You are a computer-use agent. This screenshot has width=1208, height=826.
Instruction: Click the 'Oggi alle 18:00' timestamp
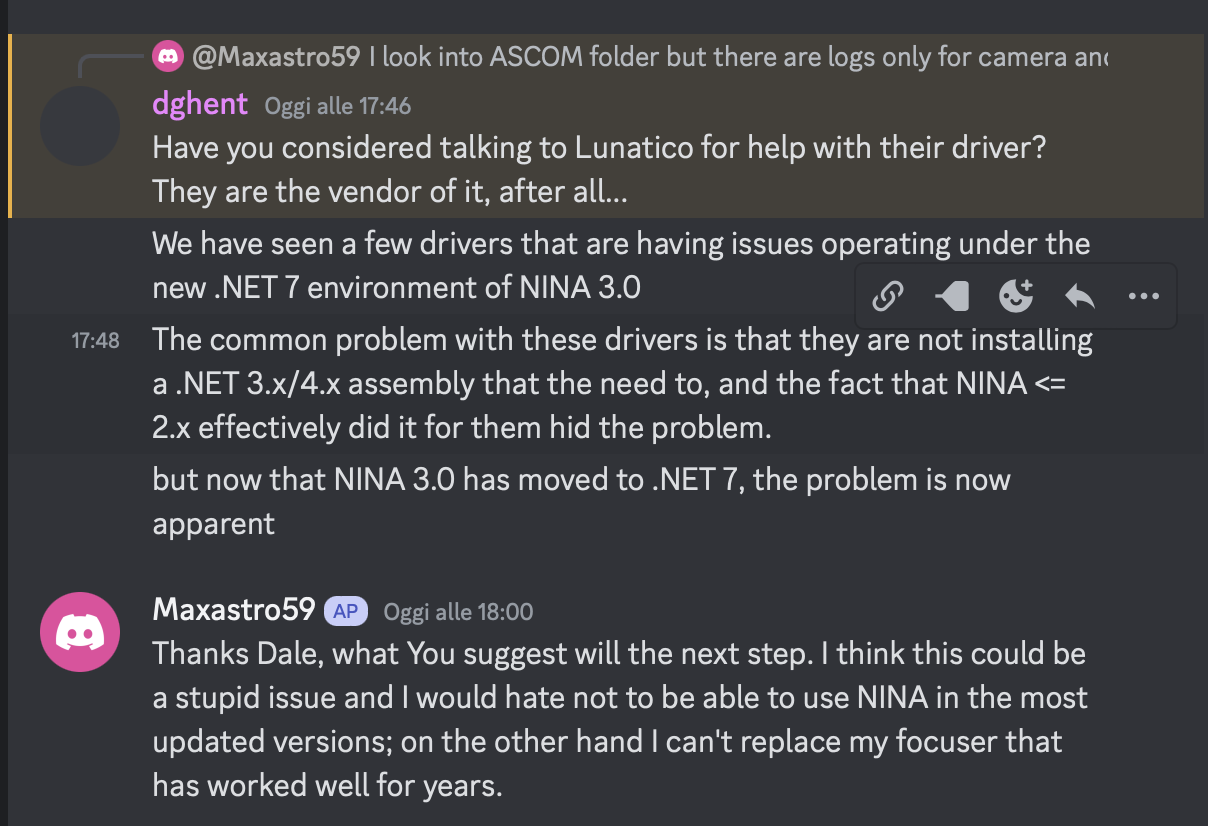[x=458, y=612]
